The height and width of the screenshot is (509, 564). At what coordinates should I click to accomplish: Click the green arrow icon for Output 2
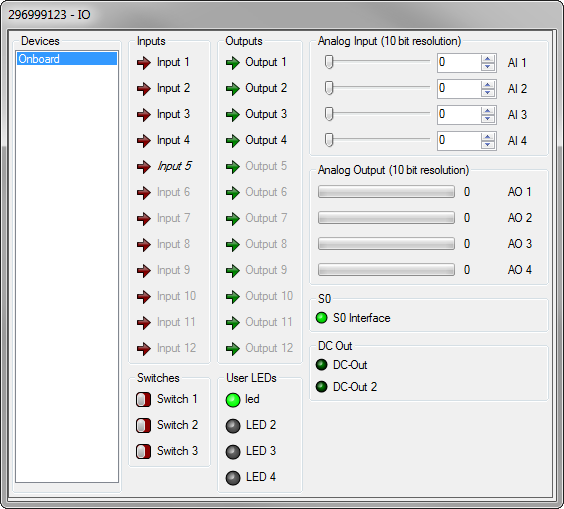pyautogui.click(x=233, y=89)
